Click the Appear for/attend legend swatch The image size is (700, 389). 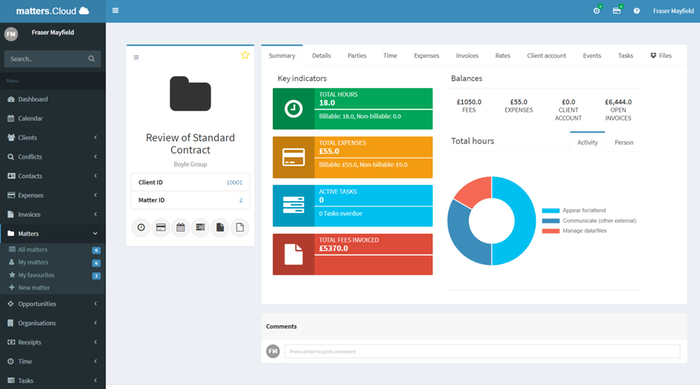click(550, 210)
